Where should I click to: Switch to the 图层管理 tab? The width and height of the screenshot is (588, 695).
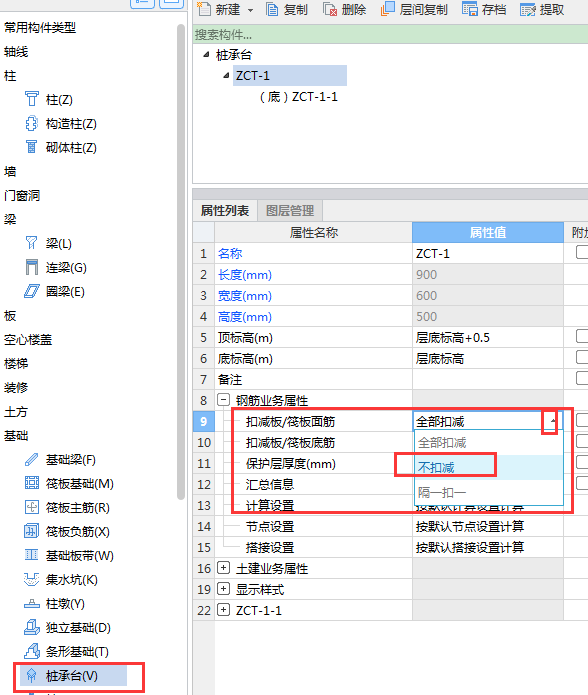pyautogui.click(x=290, y=211)
